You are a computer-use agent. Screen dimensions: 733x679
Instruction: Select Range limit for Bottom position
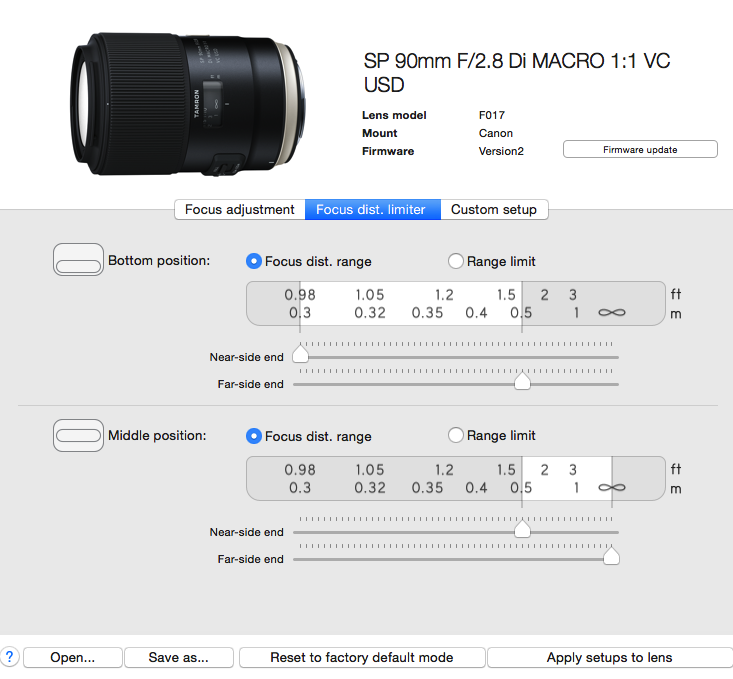492,261
